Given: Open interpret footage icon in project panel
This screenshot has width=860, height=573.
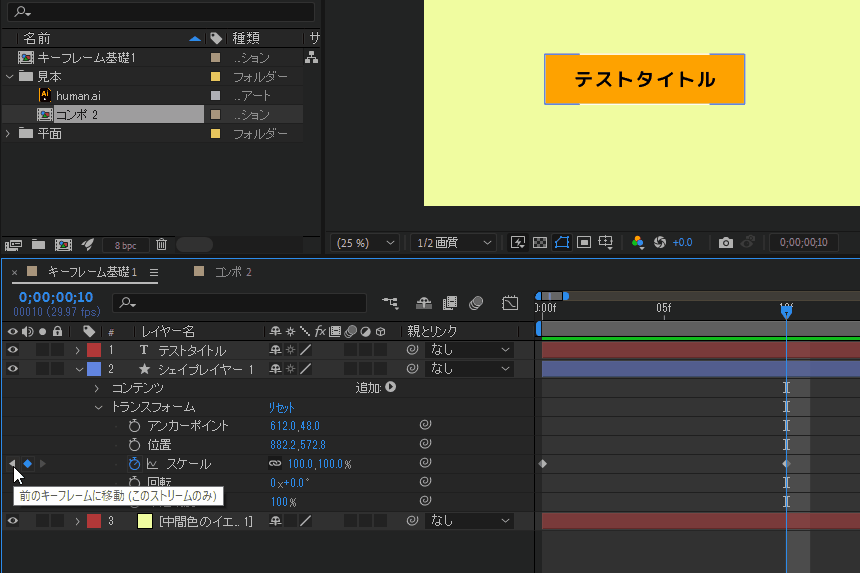Looking at the screenshot, I should [13, 245].
